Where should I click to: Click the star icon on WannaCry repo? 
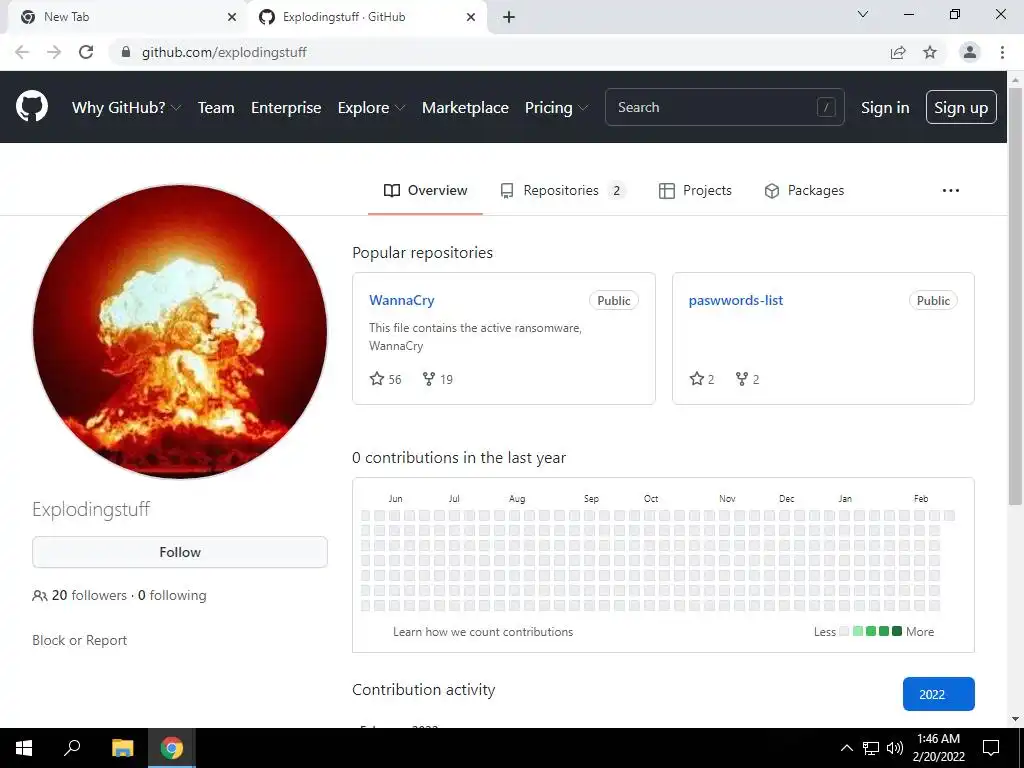click(x=377, y=379)
